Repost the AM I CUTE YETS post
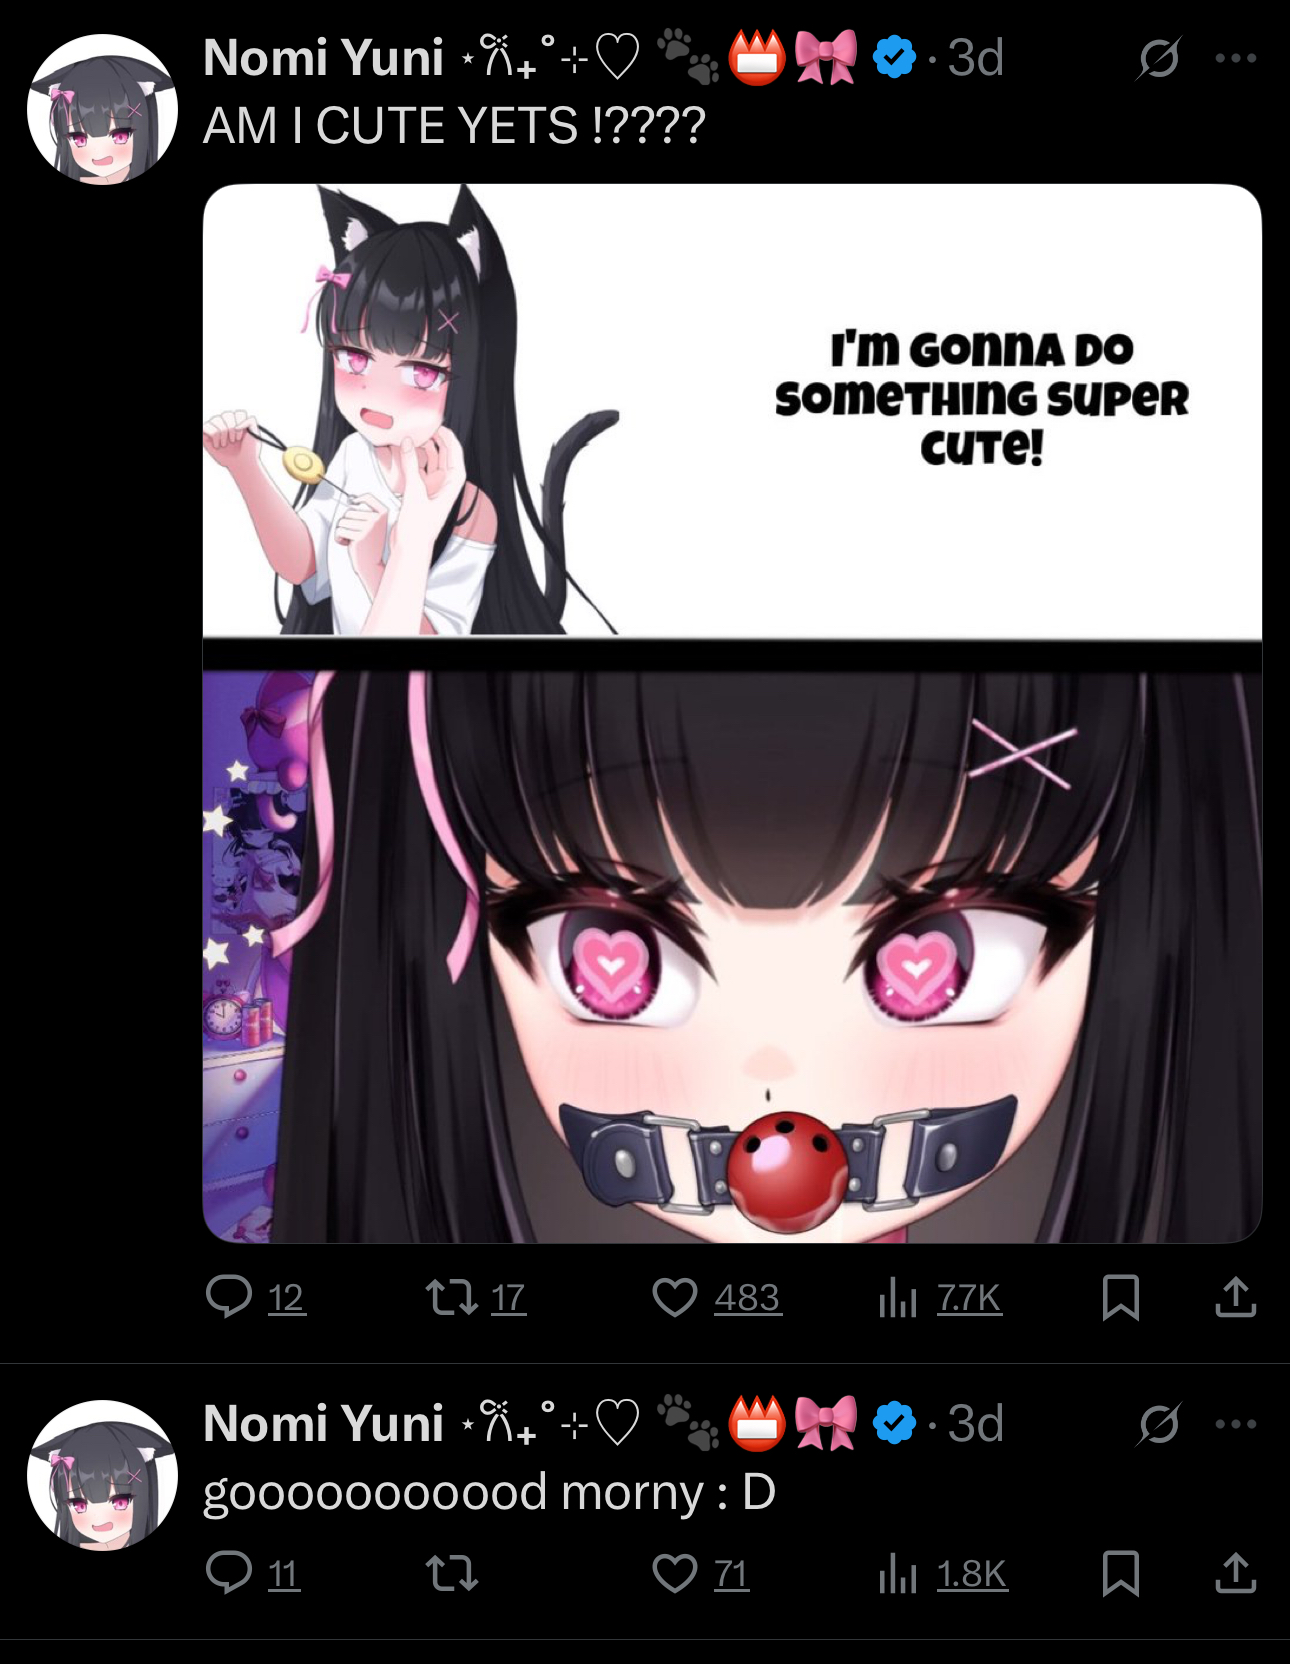The height and width of the screenshot is (1664, 1290). coord(476,1297)
